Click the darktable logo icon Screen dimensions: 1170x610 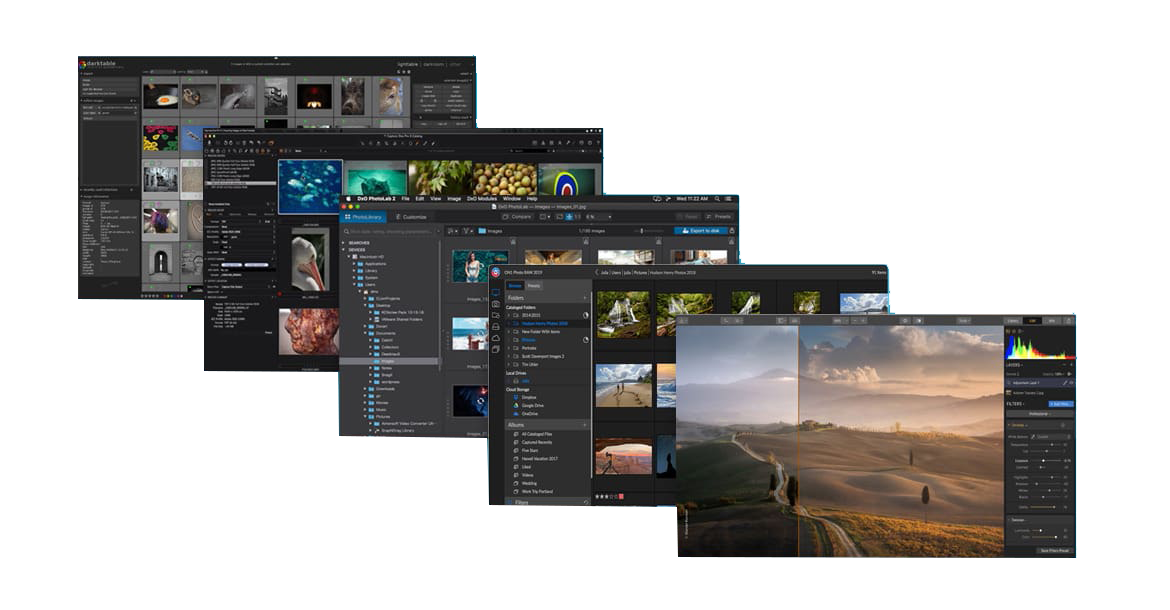click(84, 64)
